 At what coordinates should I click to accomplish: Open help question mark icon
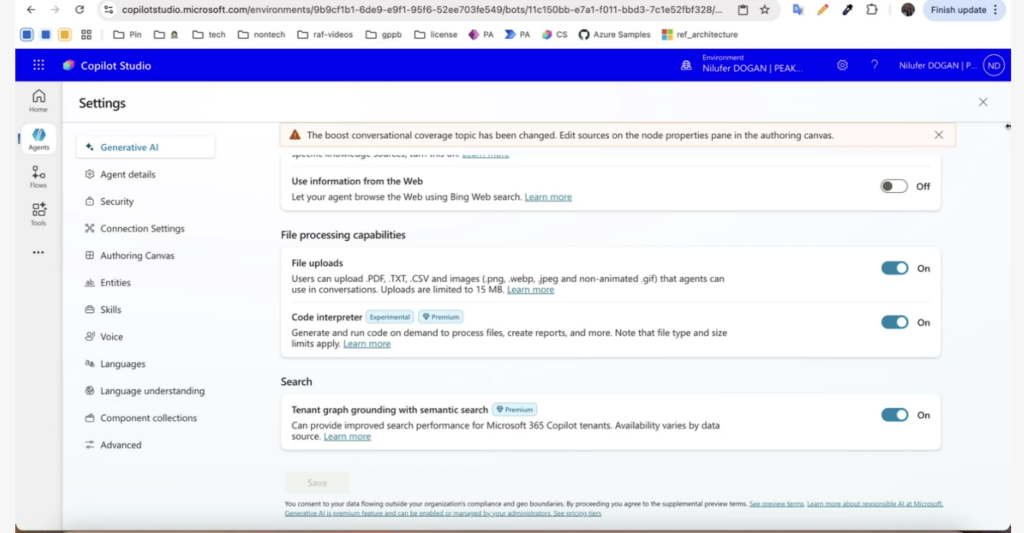pos(874,65)
